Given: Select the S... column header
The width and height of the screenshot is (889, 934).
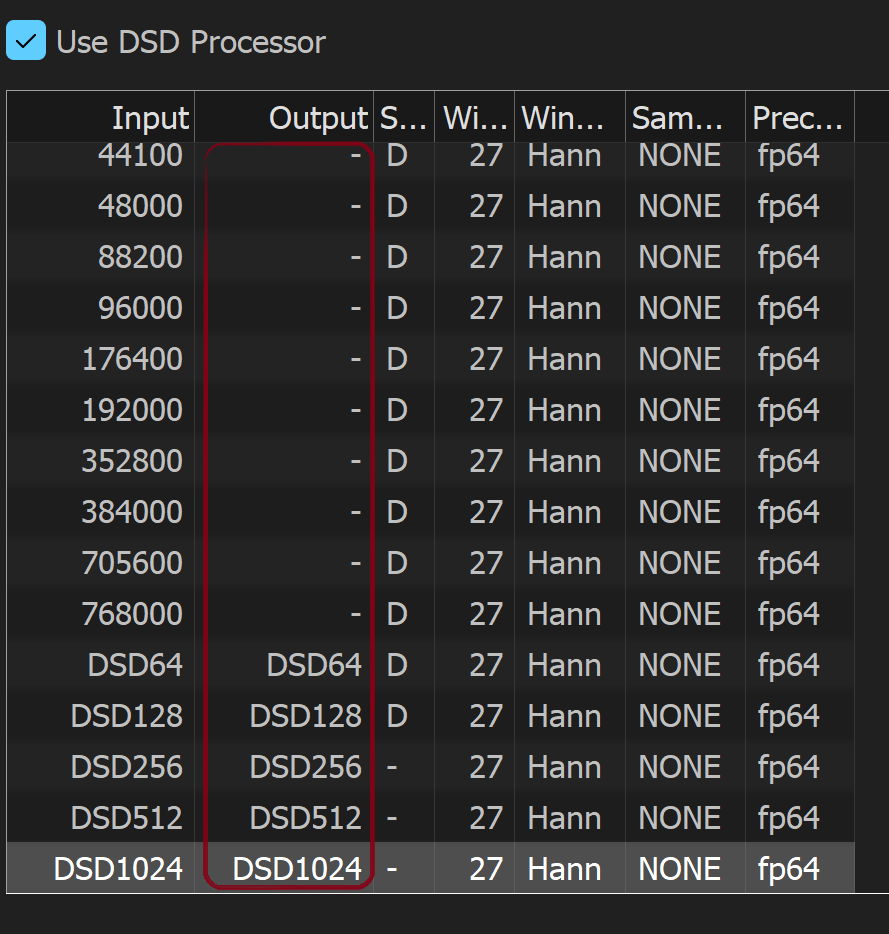Looking at the screenshot, I should click(404, 117).
